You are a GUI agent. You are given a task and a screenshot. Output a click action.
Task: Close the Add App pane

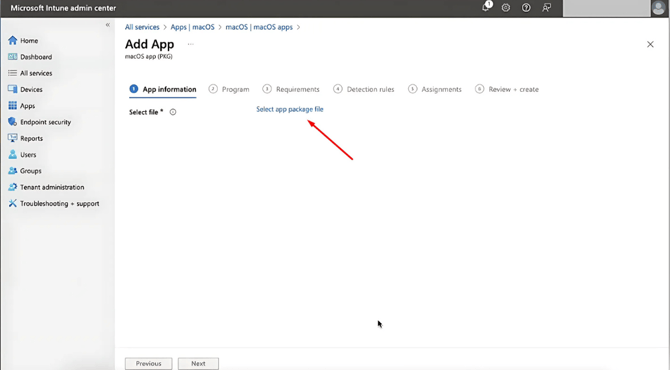(x=650, y=44)
